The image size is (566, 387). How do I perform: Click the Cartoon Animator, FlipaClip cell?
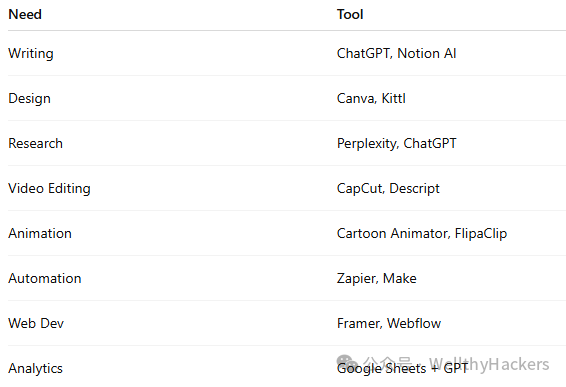pos(422,234)
